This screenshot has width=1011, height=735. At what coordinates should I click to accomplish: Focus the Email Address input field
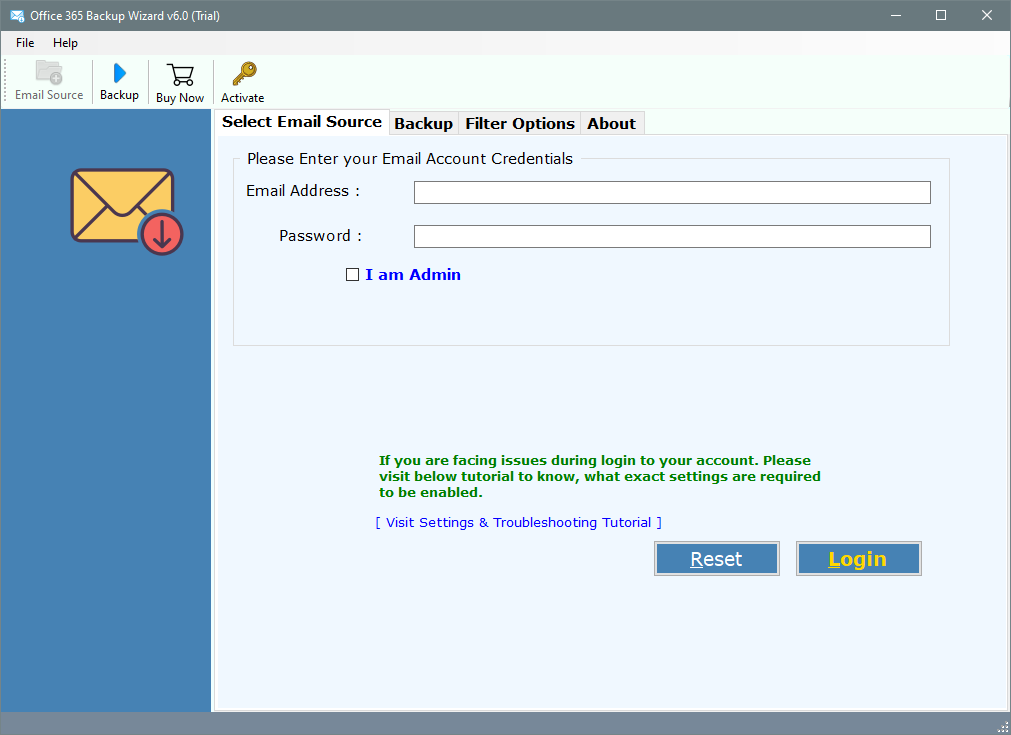point(672,192)
